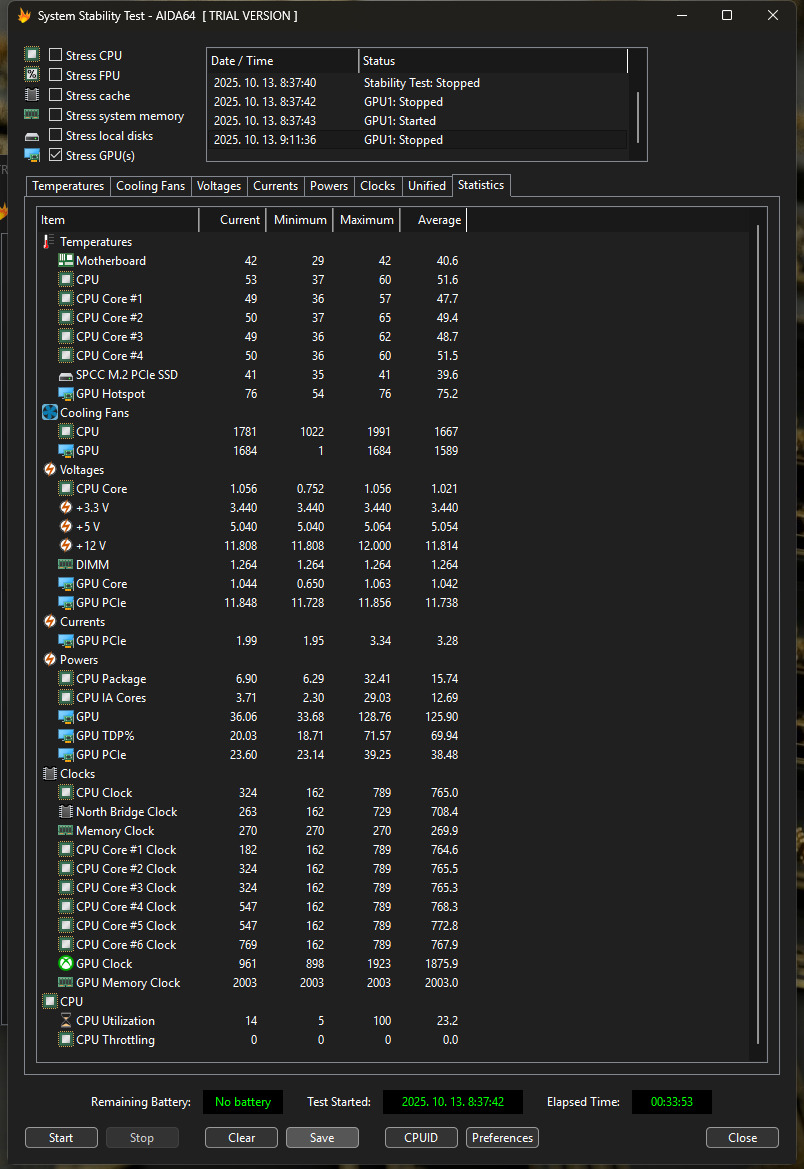Click the GPU Memory Clock icon
Screen dimensions: 804x1169
click(66, 983)
